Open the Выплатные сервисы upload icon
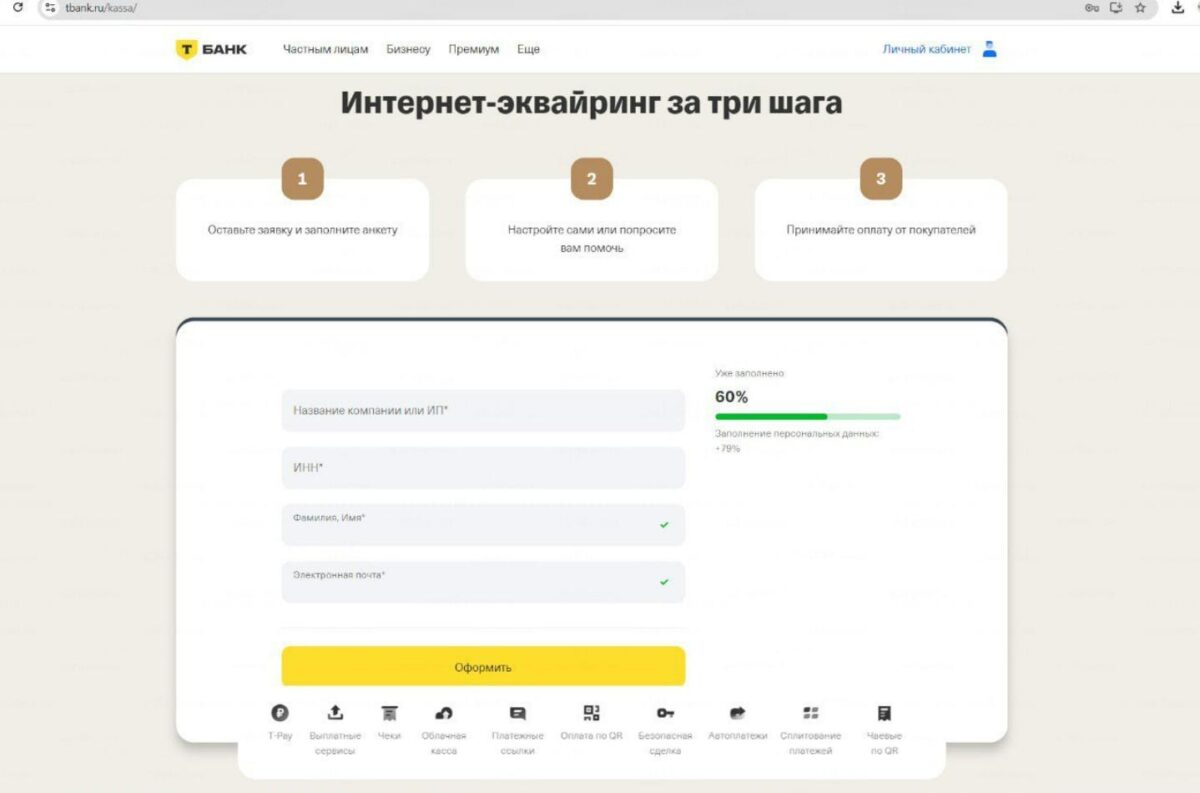The width and height of the screenshot is (1200, 793). [335, 712]
